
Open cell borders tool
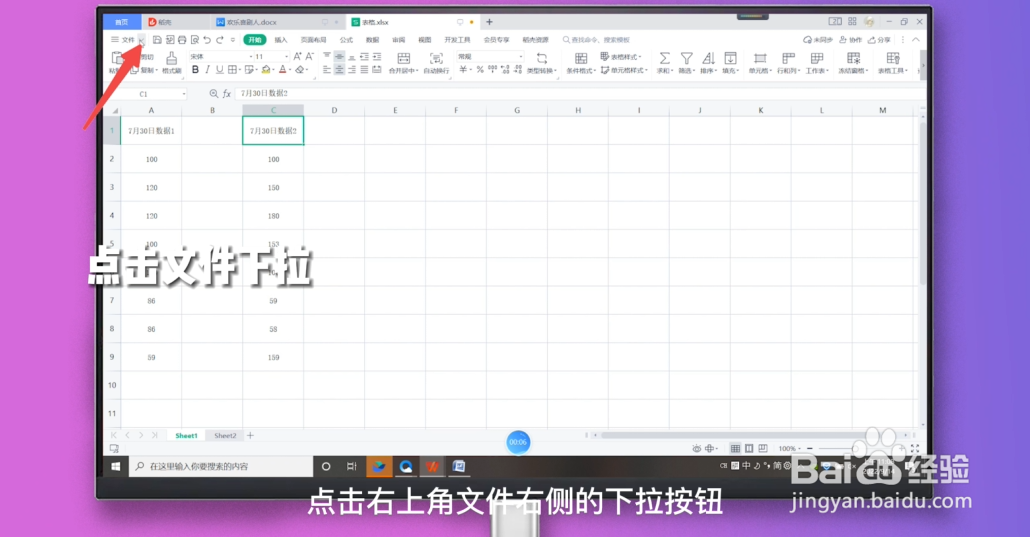tap(233, 70)
